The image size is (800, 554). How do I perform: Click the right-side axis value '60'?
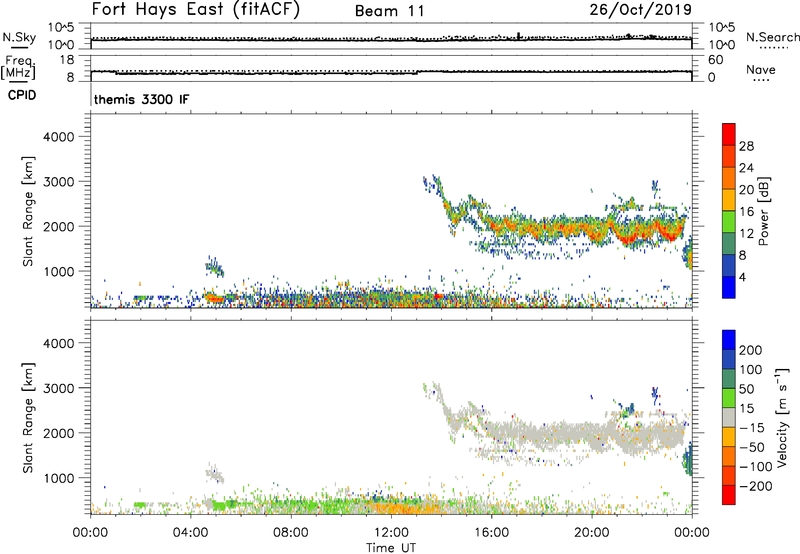pyautogui.click(x=715, y=60)
